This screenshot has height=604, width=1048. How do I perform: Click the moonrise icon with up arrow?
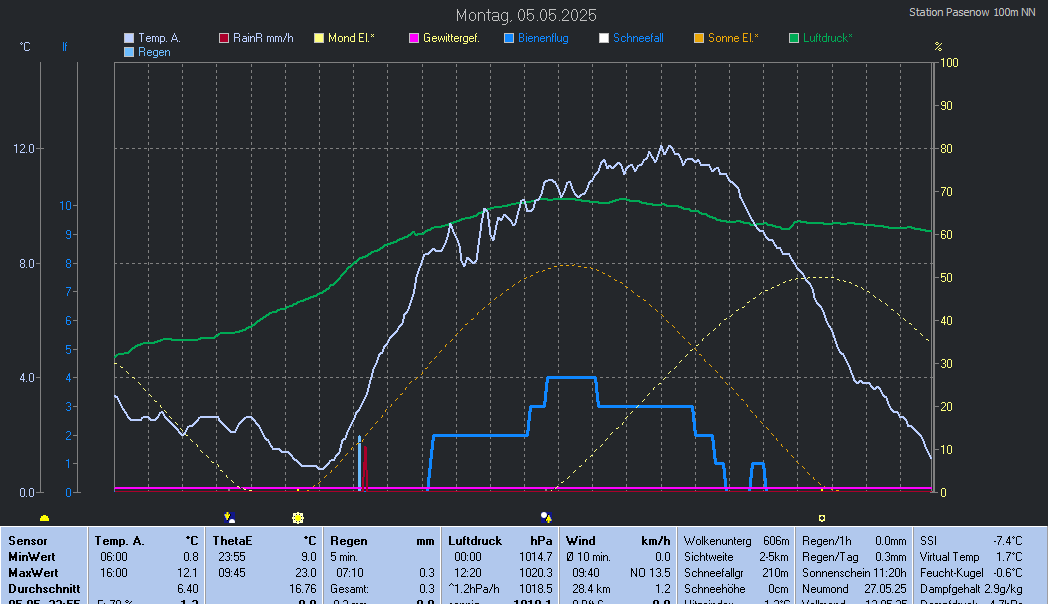(546, 517)
